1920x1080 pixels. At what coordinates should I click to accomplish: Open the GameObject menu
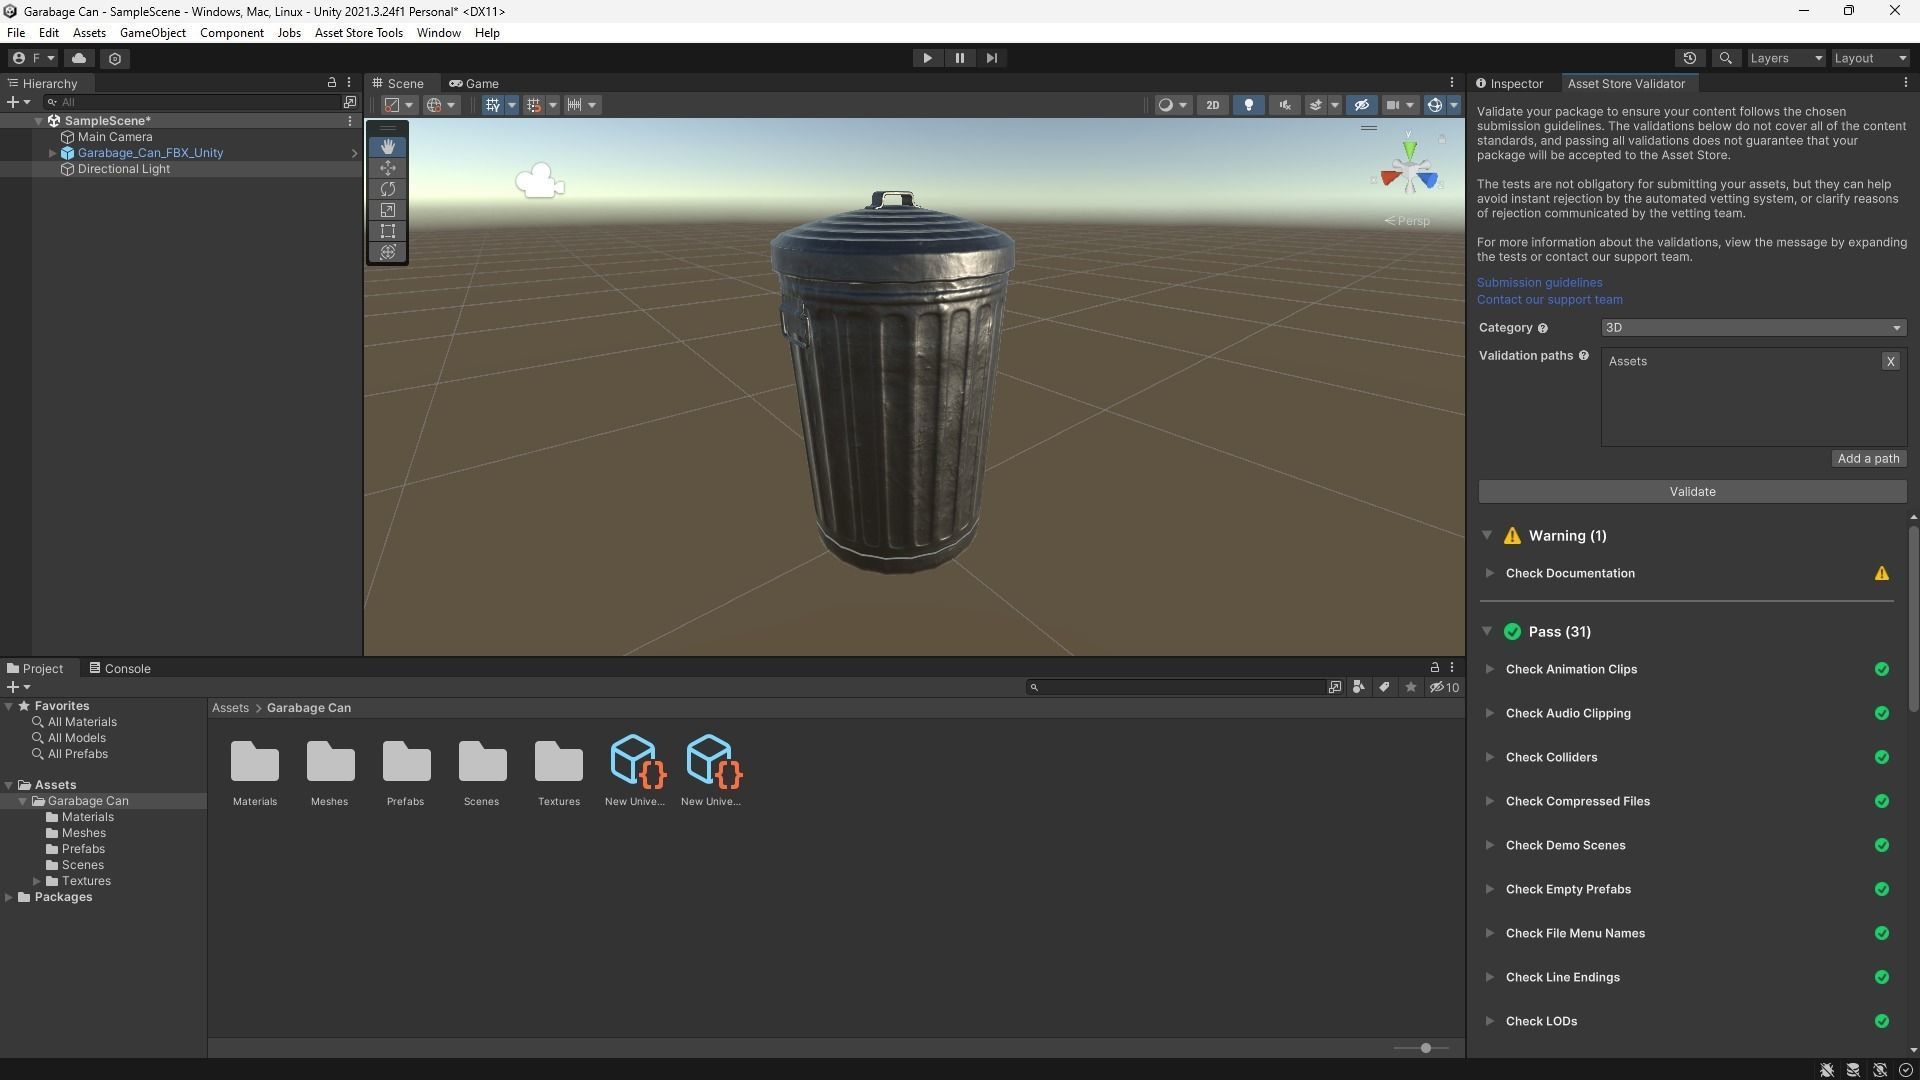coord(152,33)
